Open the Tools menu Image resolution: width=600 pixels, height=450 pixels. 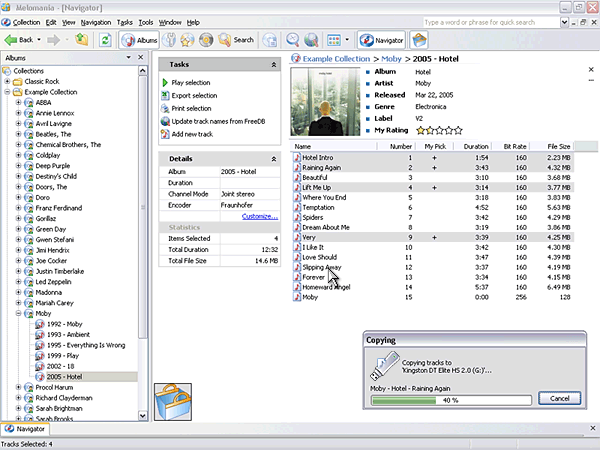(145, 22)
